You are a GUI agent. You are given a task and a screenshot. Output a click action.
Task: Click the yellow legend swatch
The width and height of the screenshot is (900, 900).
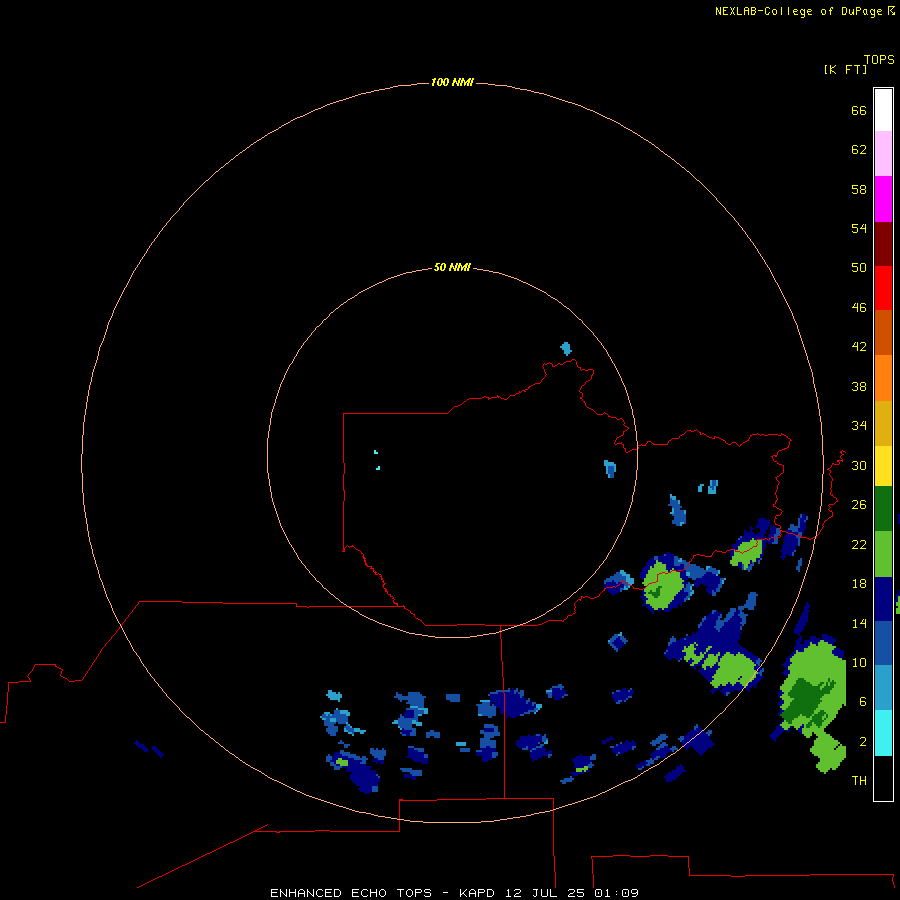[883, 466]
